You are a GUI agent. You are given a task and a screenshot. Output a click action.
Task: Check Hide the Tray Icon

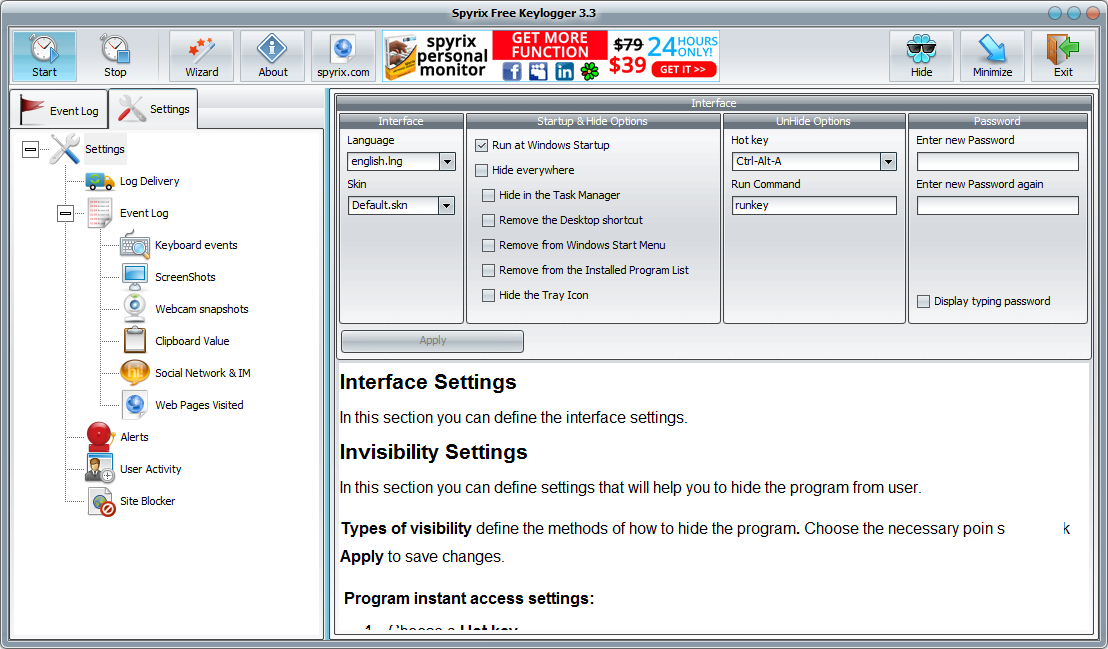488,295
